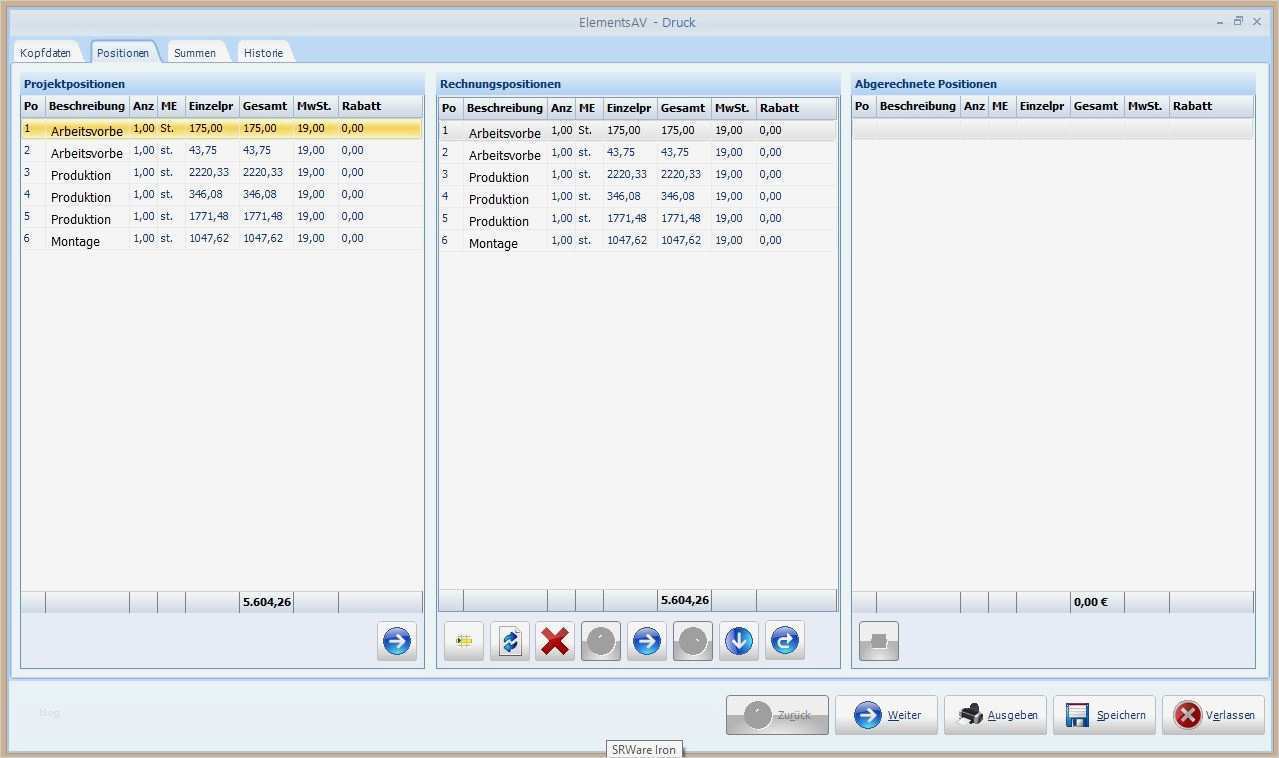Open the Kopfdaten tab
The image size is (1279, 758).
[46, 52]
